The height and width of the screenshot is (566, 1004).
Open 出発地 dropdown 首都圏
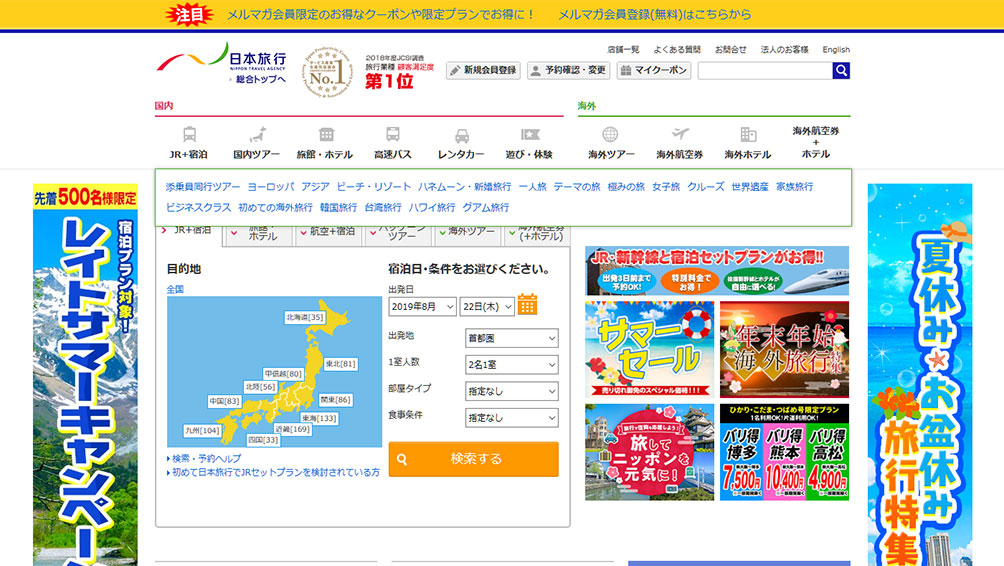pyautogui.click(x=512, y=338)
